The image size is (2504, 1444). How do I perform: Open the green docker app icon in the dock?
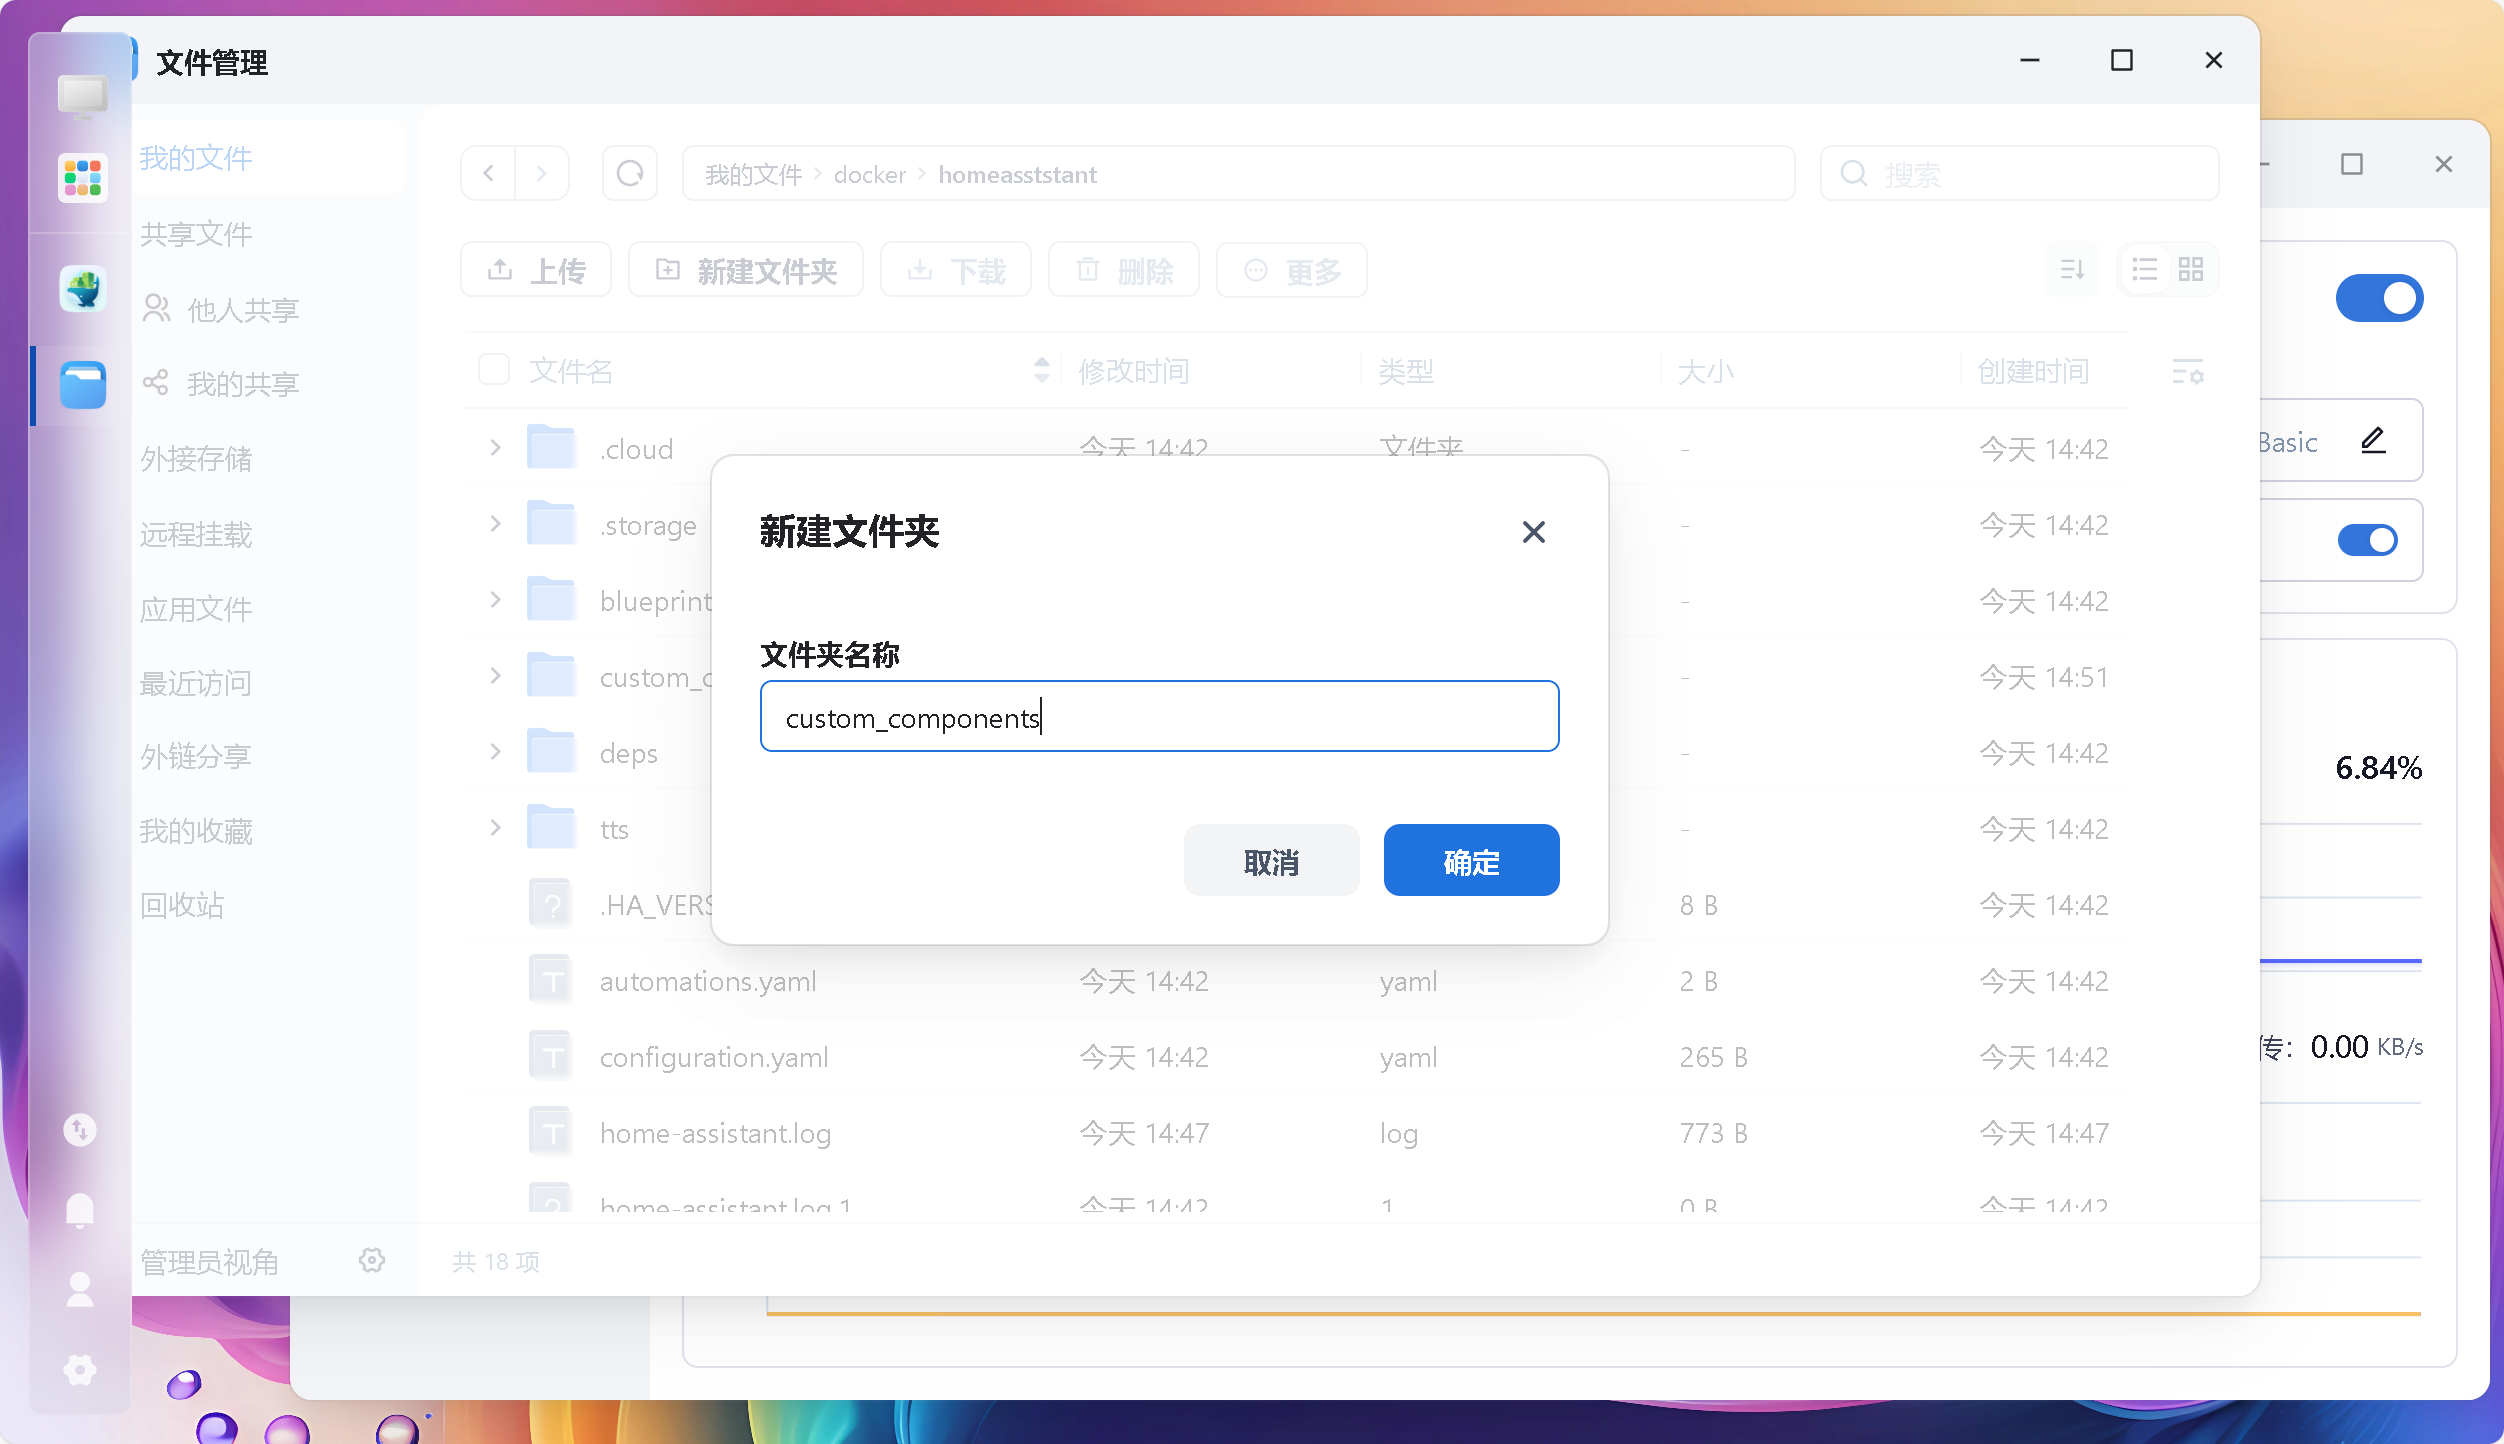(82, 288)
